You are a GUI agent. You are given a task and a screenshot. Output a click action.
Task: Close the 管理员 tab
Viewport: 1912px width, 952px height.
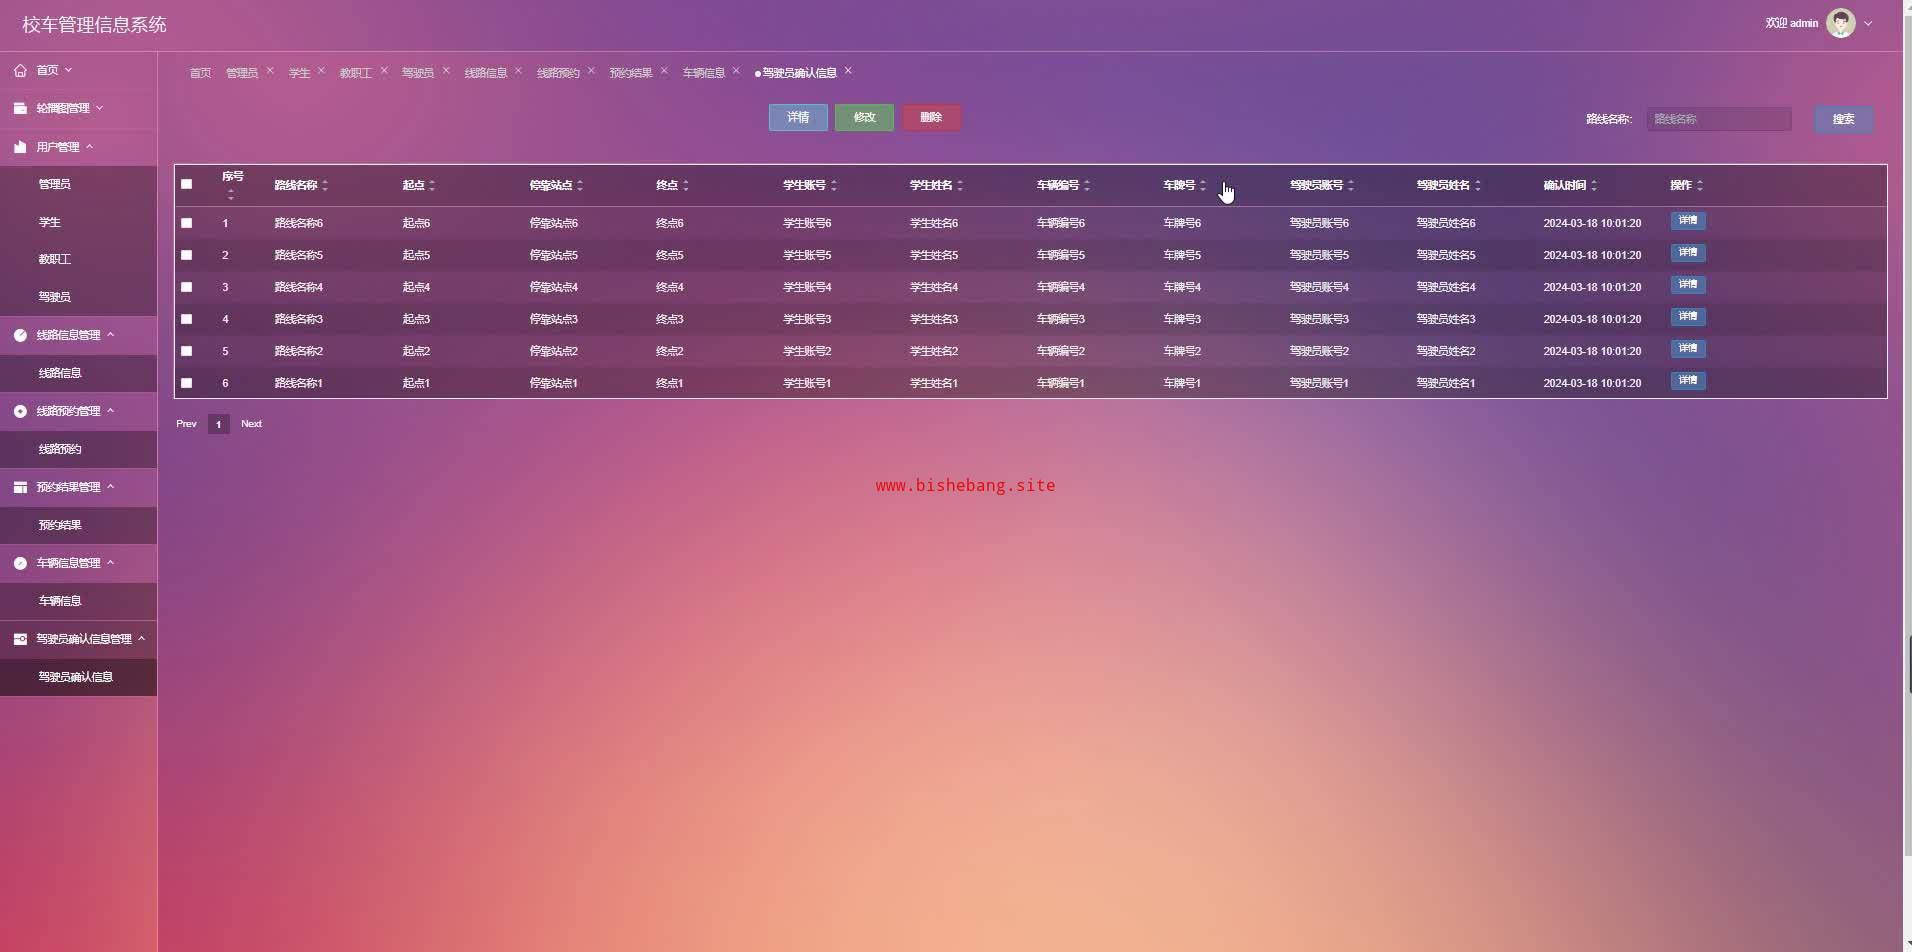[270, 70]
